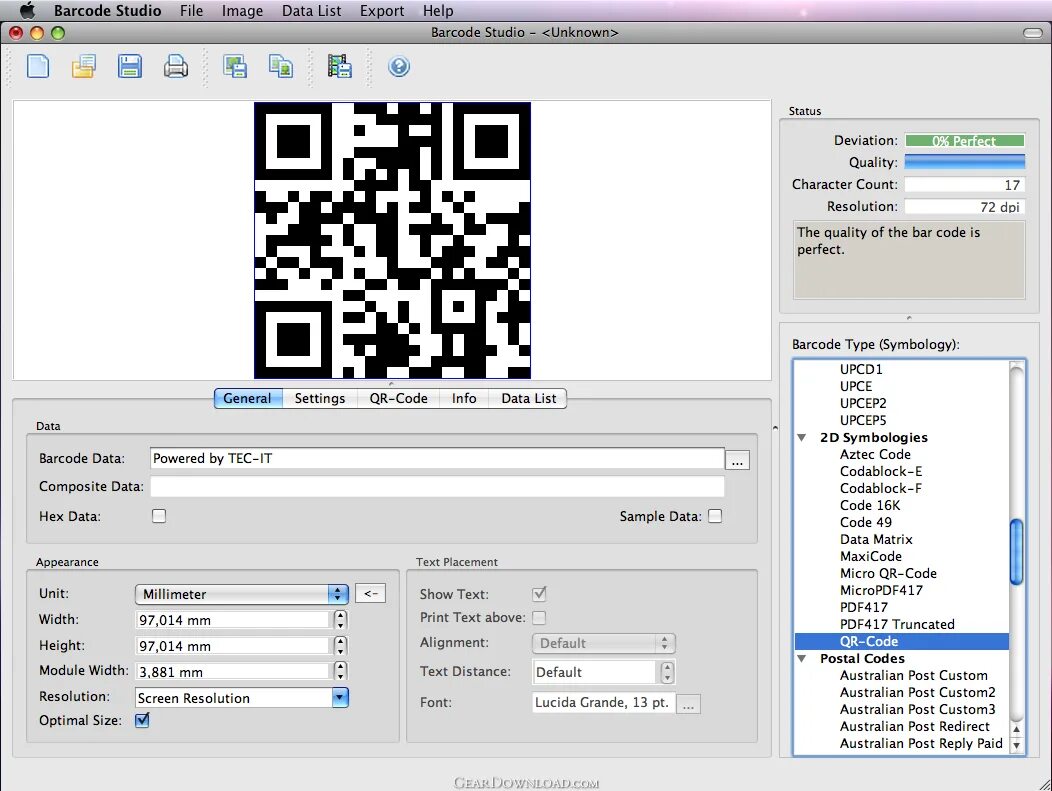Viewport: 1052px width, 791px height.
Task: Export a barcode image series
Action: tap(340, 65)
